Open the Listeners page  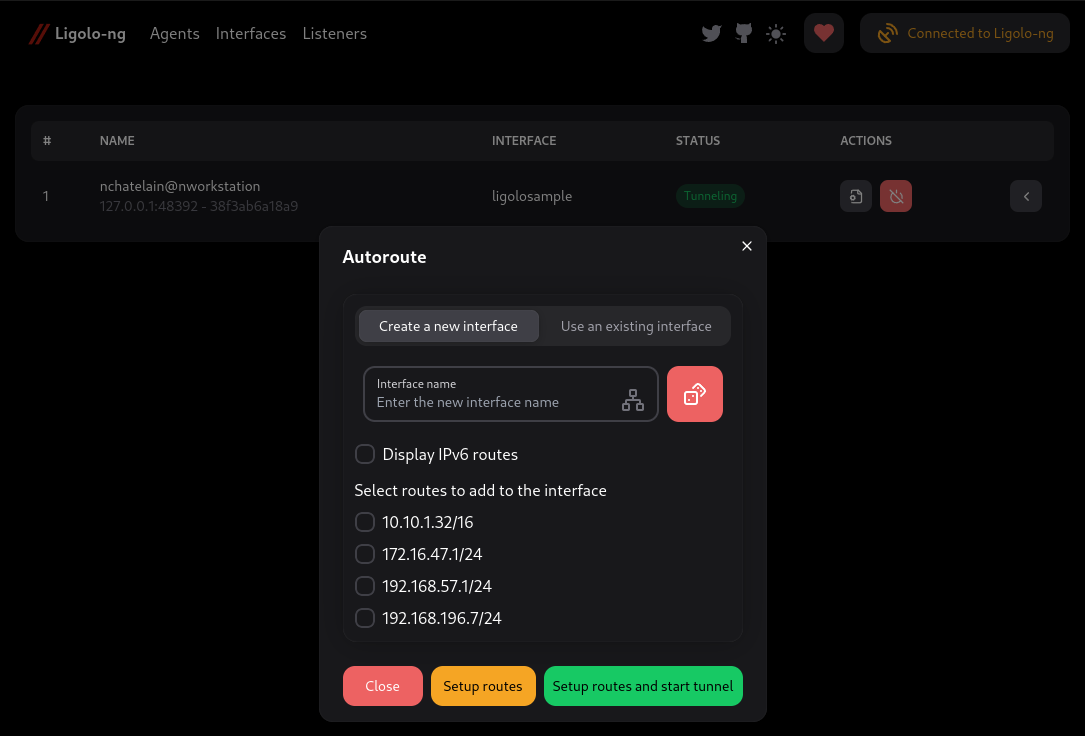335,33
